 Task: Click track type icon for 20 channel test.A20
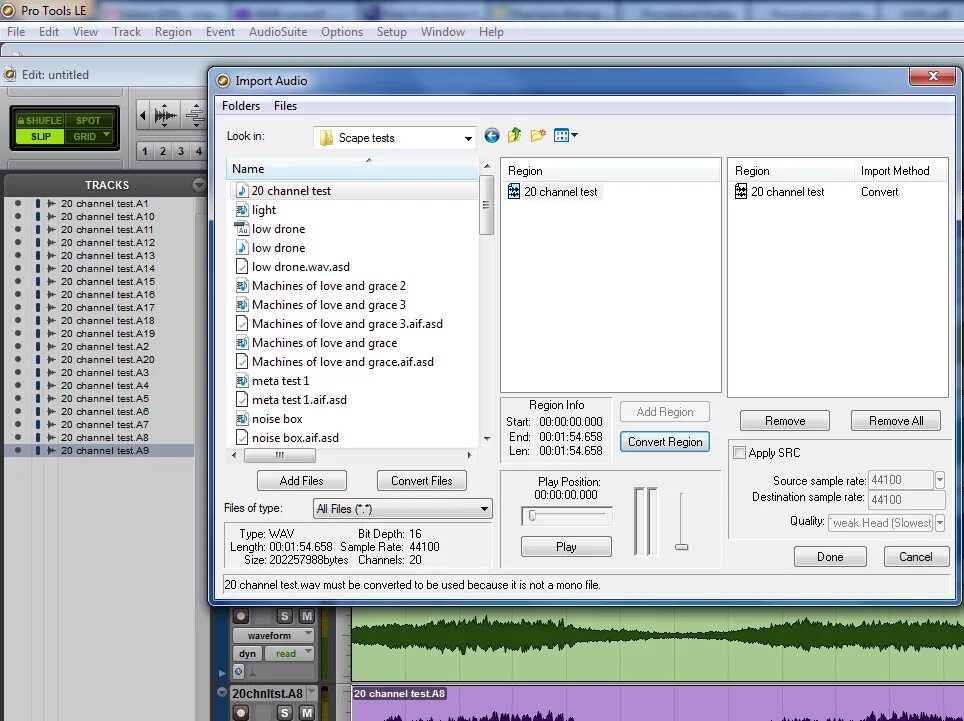click(51, 360)
